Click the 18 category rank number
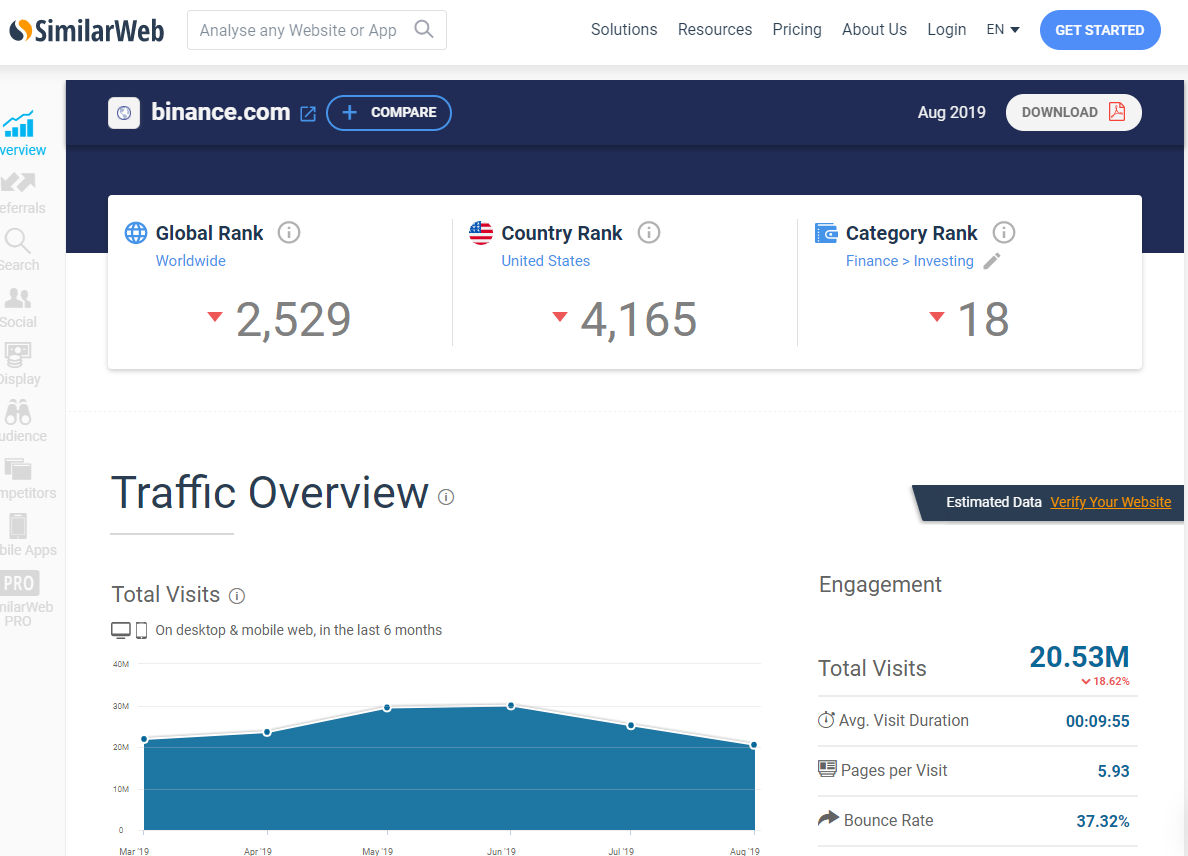This screenshot has height=856, width=1188. tap(983, 319)
